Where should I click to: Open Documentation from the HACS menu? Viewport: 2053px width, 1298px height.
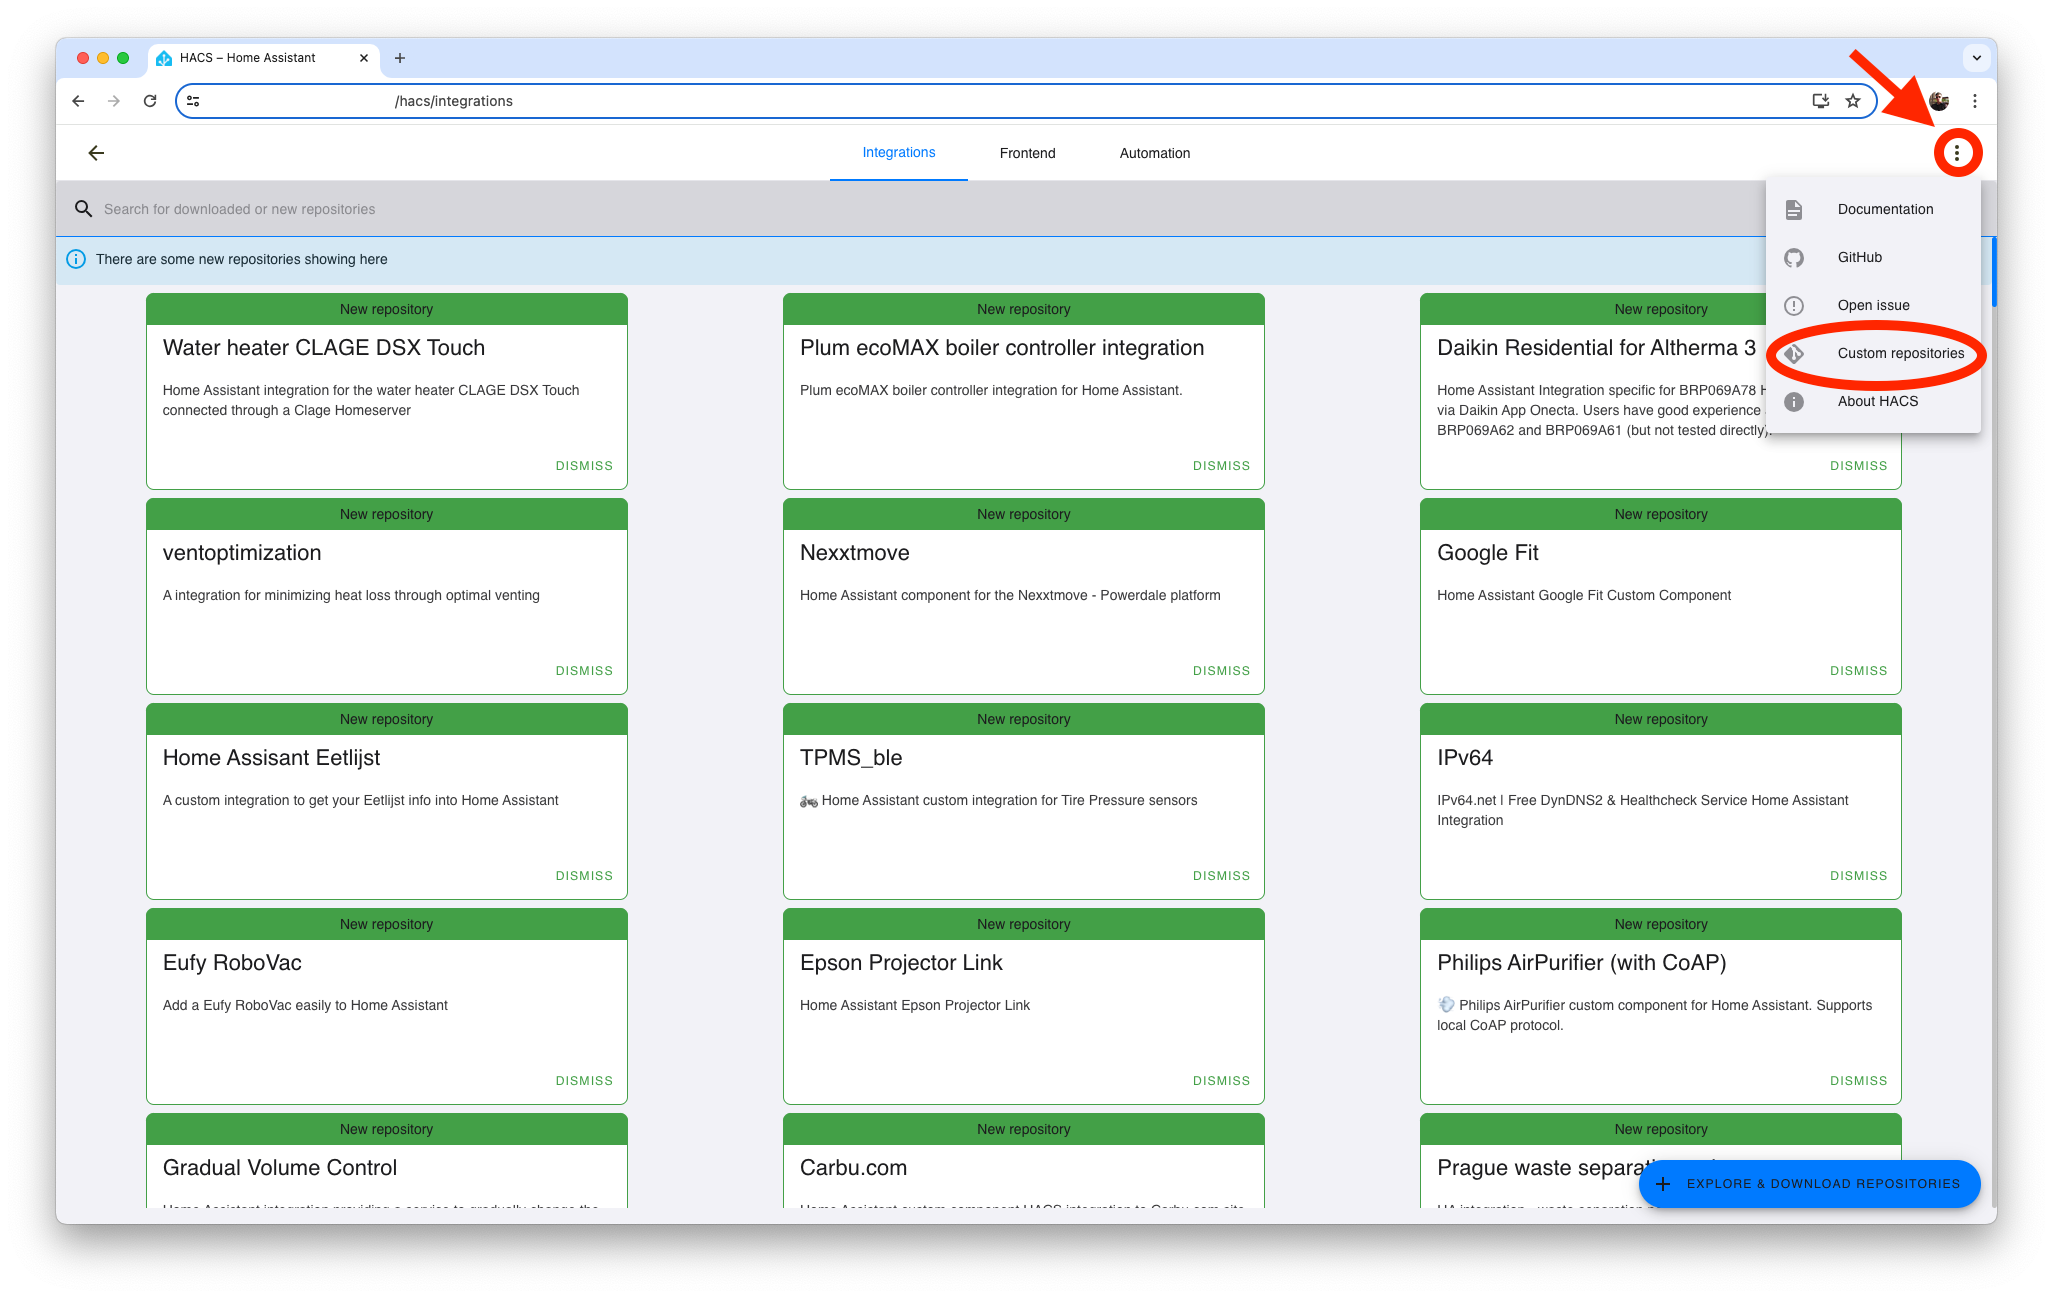pos(1884,209)
